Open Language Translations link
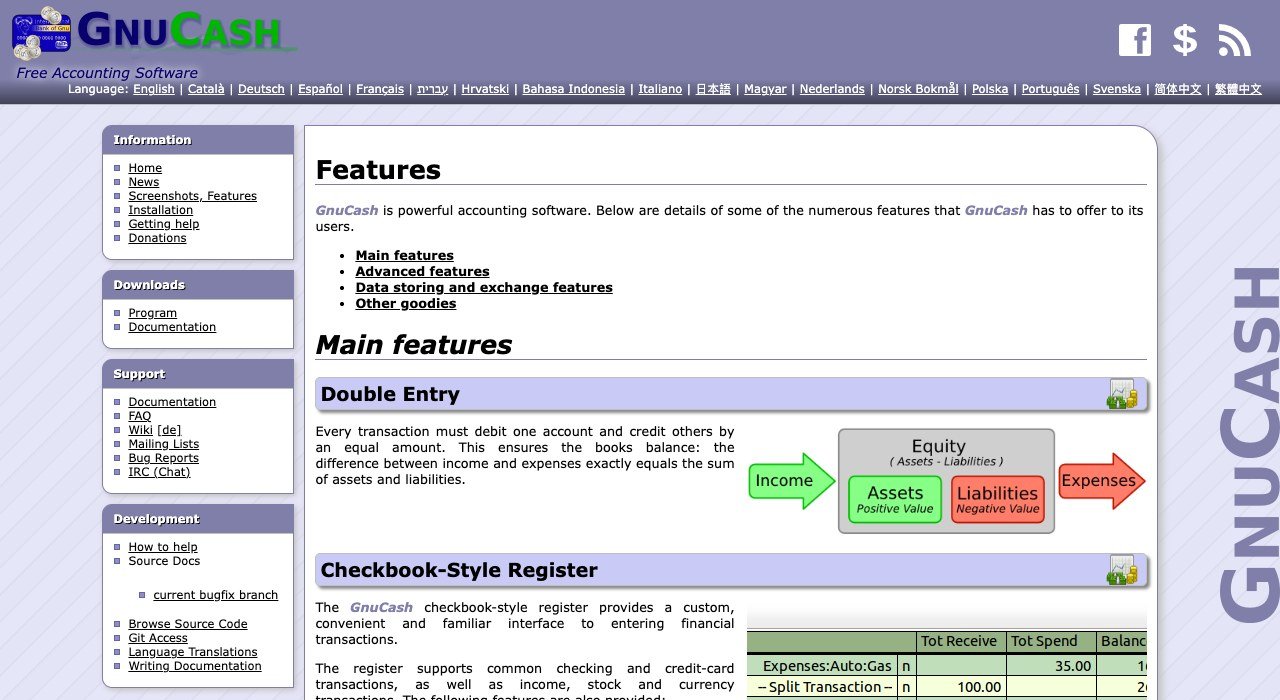Viewport: 1280px width, 700px height. point(193,652)
